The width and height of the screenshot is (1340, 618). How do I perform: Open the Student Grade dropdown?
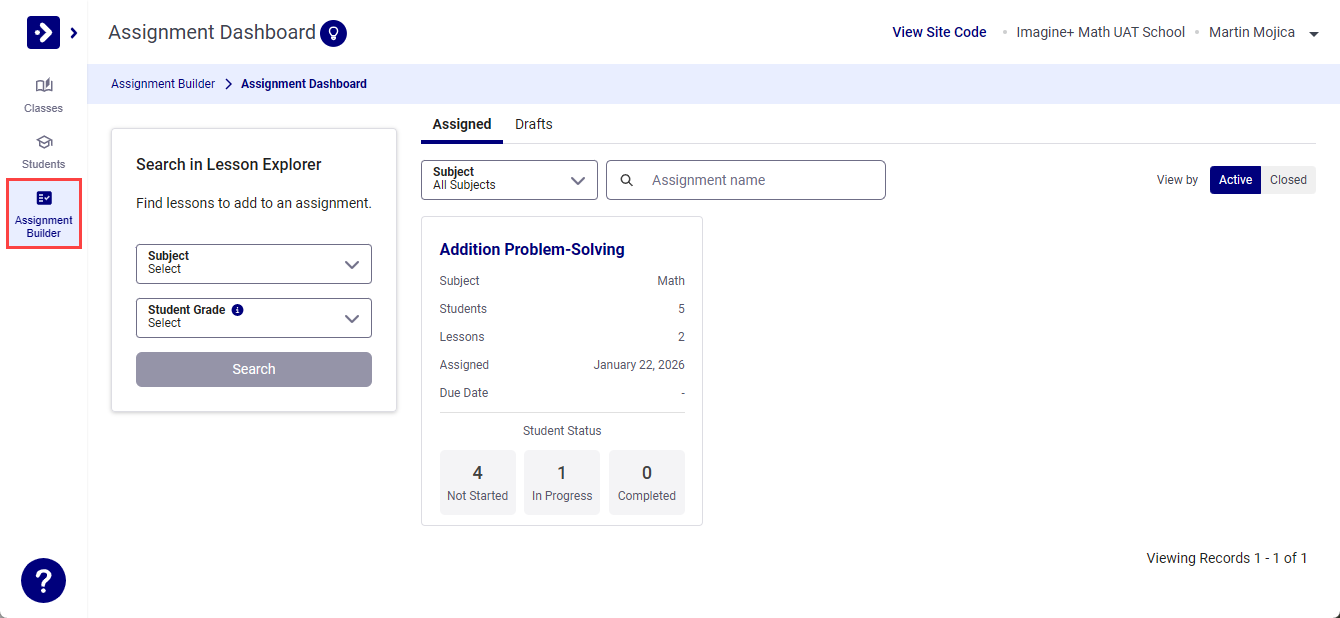pyautogui.click(x=254, y=318)
